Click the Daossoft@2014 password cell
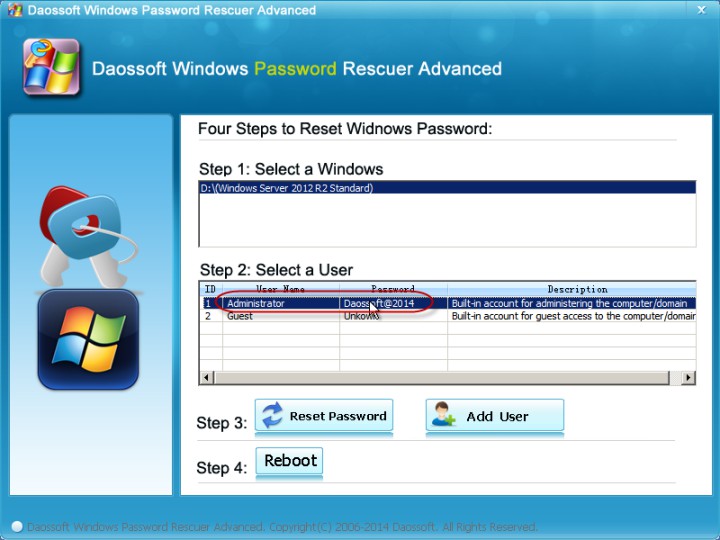 [394, 304]
